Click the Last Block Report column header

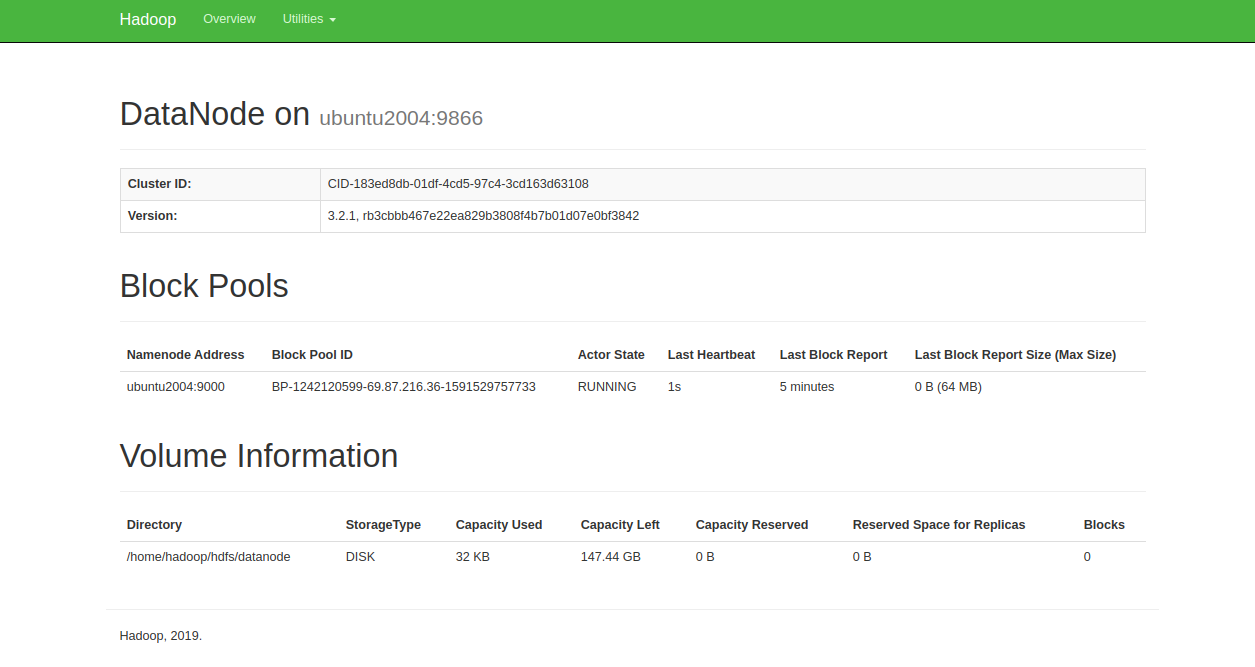834,355
